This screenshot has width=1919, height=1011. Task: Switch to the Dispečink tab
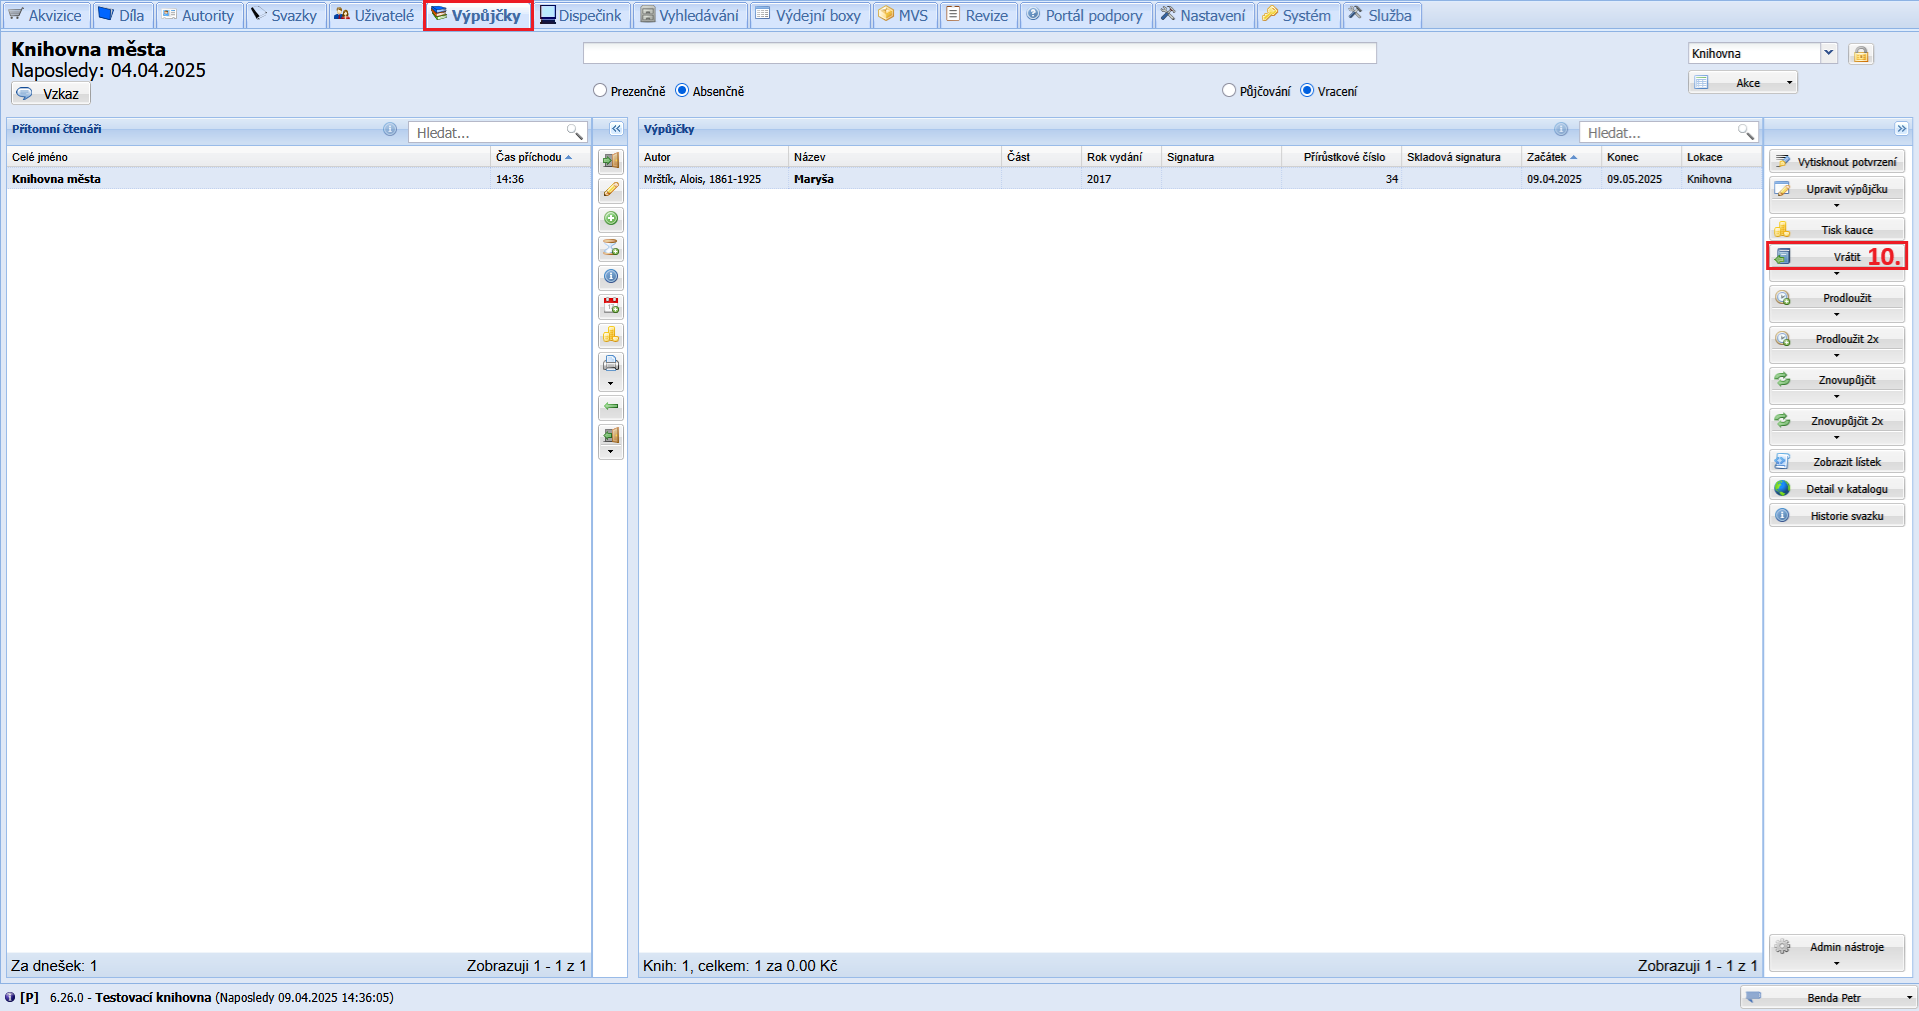coord(581,16)
